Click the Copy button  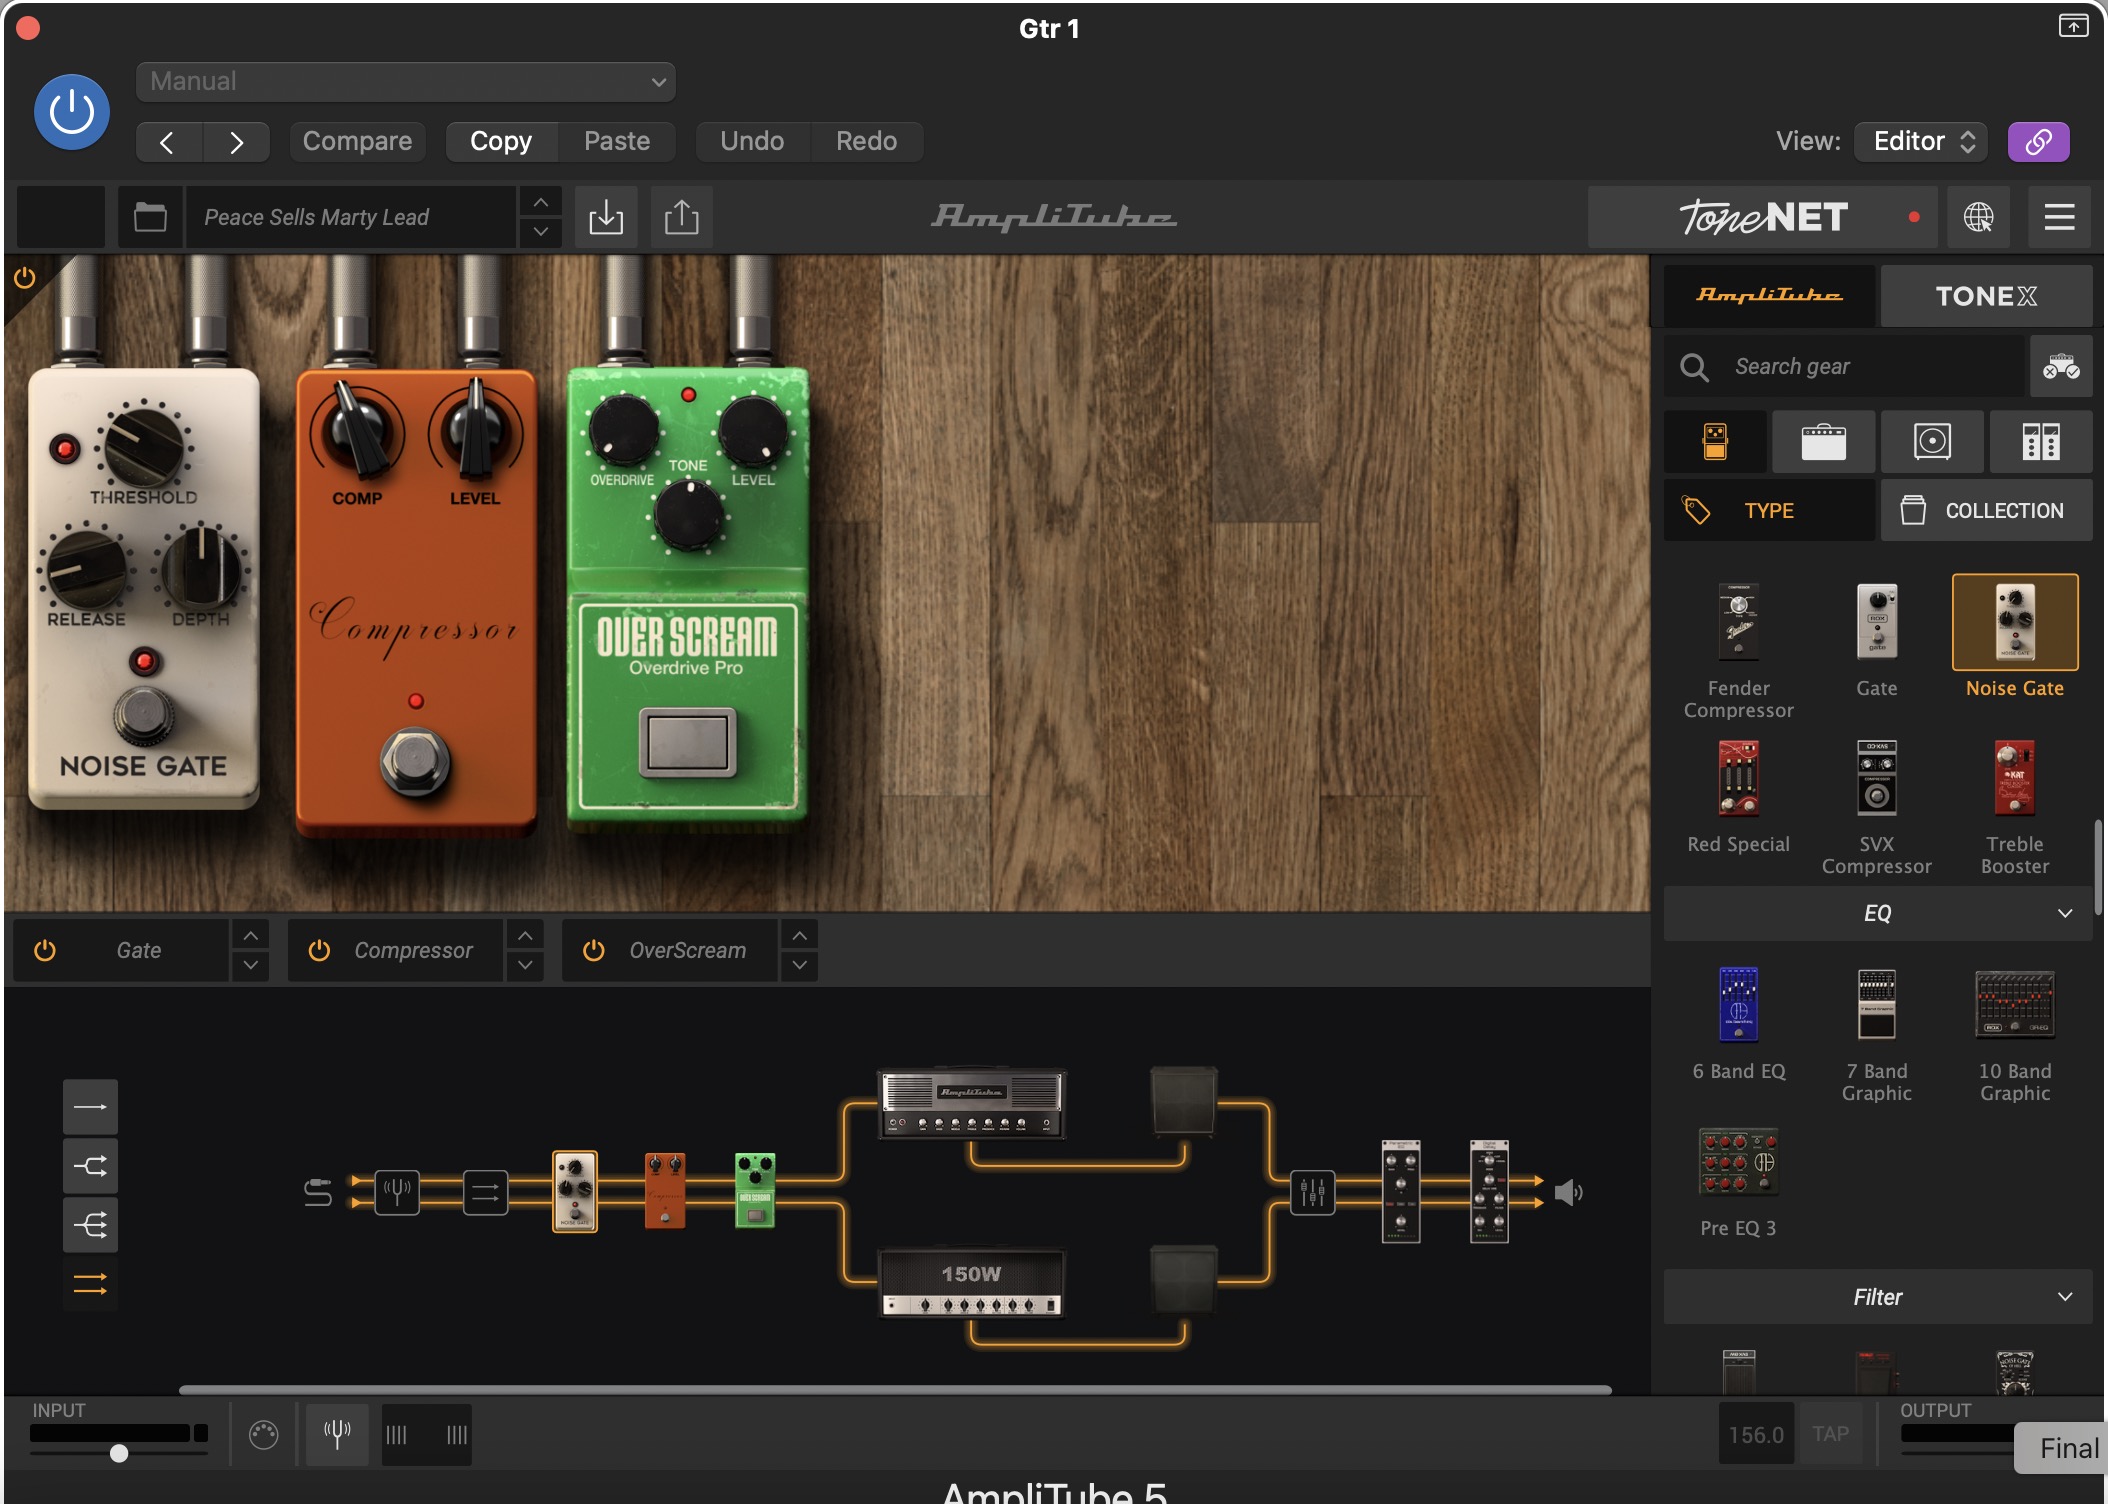tap(501, 141)
